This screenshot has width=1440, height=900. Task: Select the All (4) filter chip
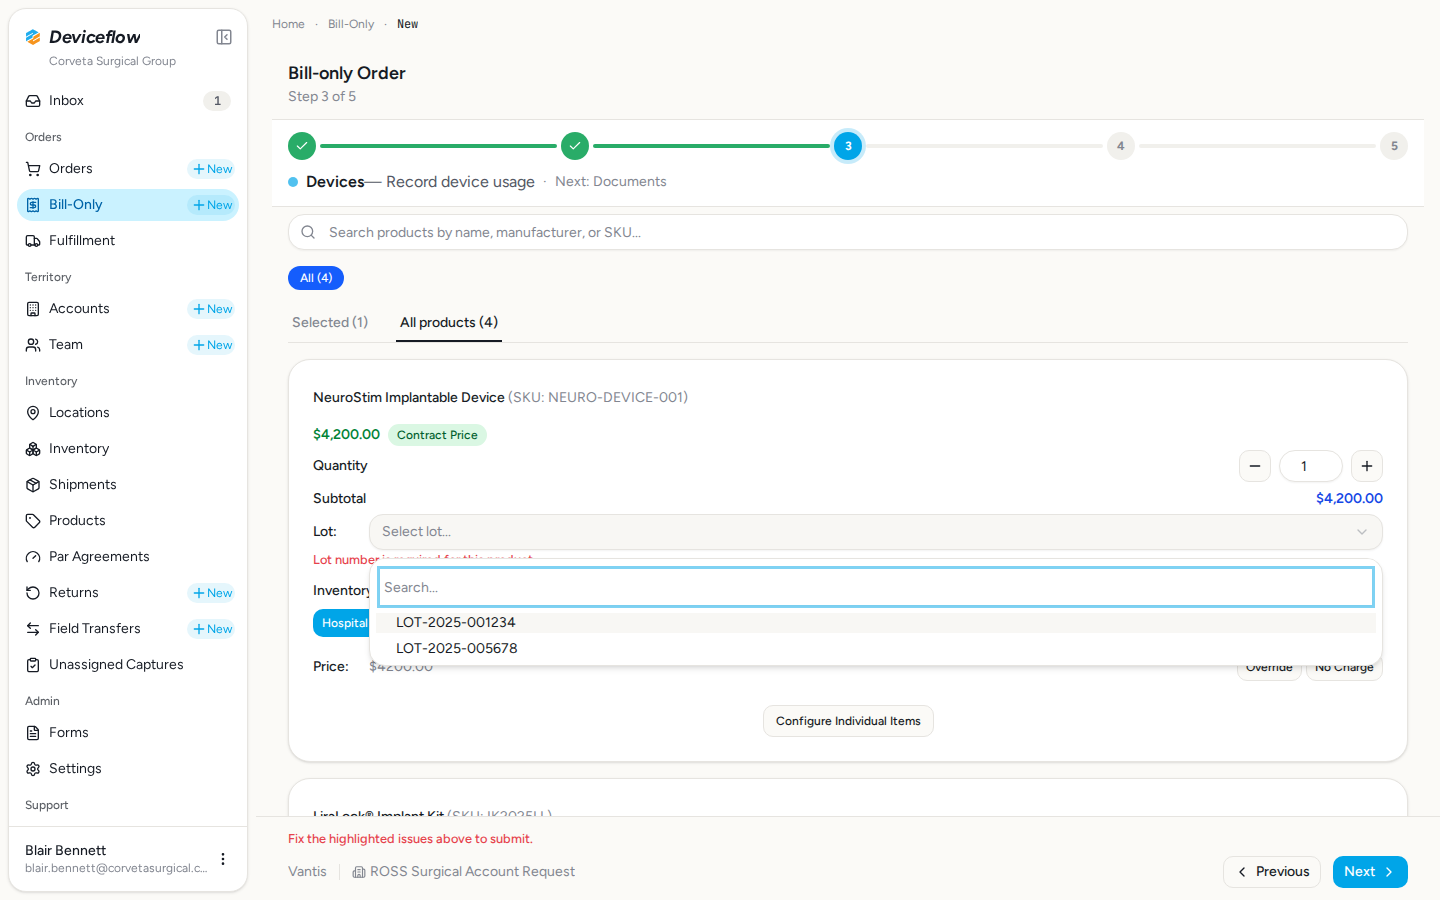coord(316,278)
